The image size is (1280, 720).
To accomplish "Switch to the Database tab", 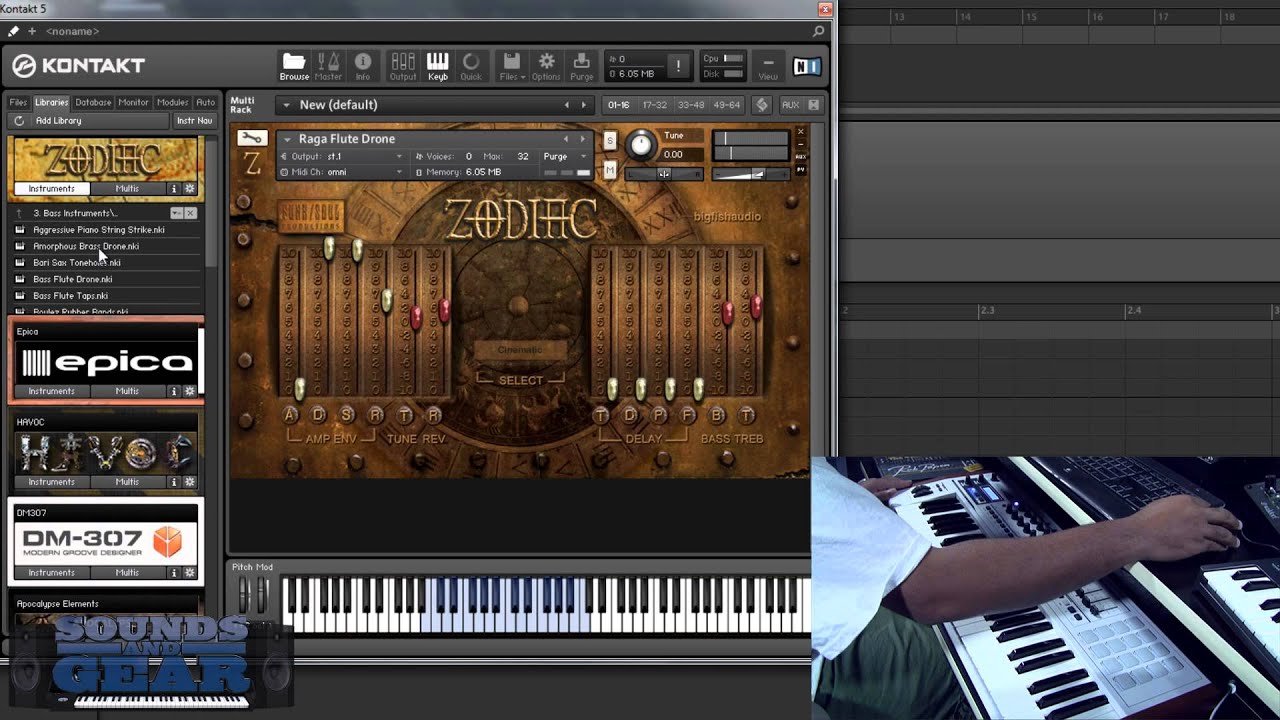I will [93, 102].
